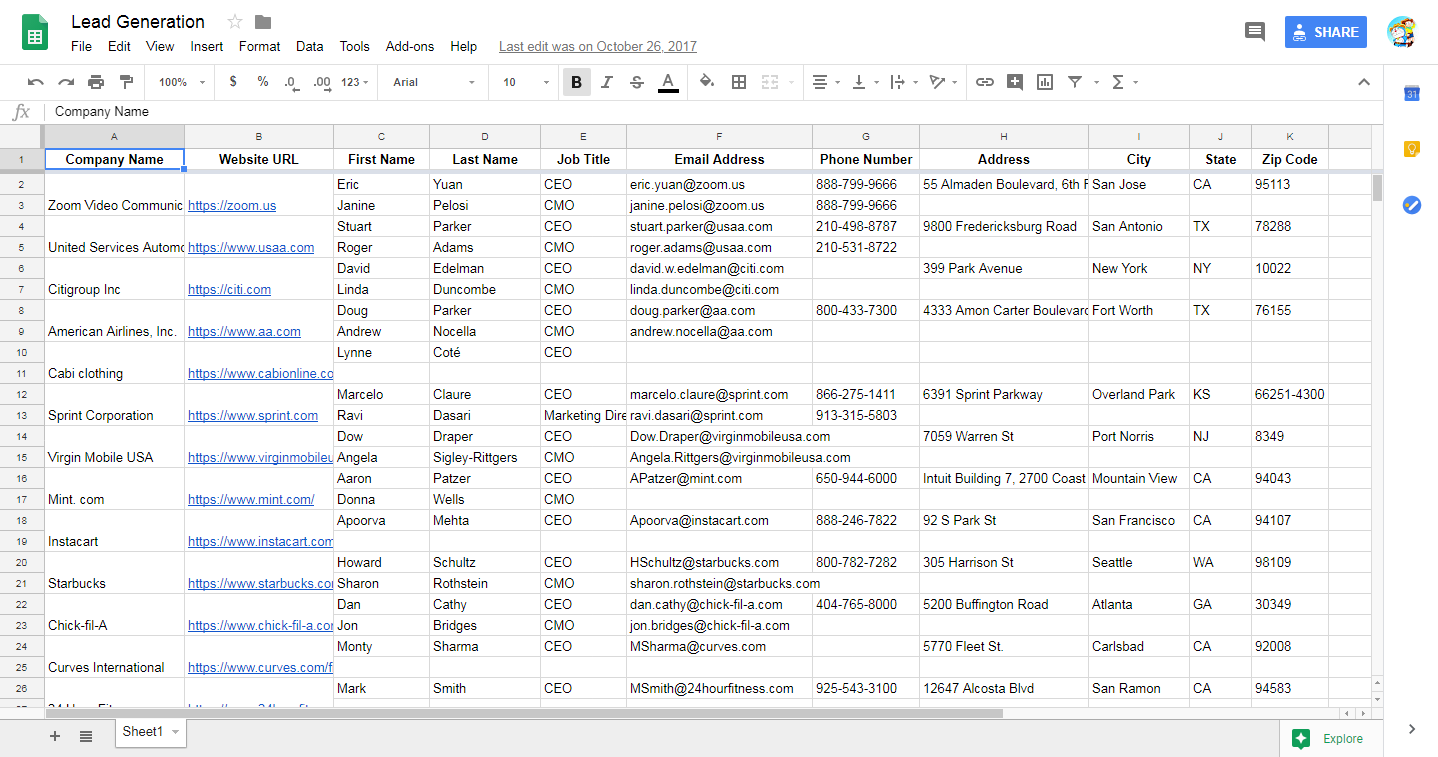The height and width of the screenshot is (757, 1438).
Task: Open vertical align dropdown
Action: point(865,82)
